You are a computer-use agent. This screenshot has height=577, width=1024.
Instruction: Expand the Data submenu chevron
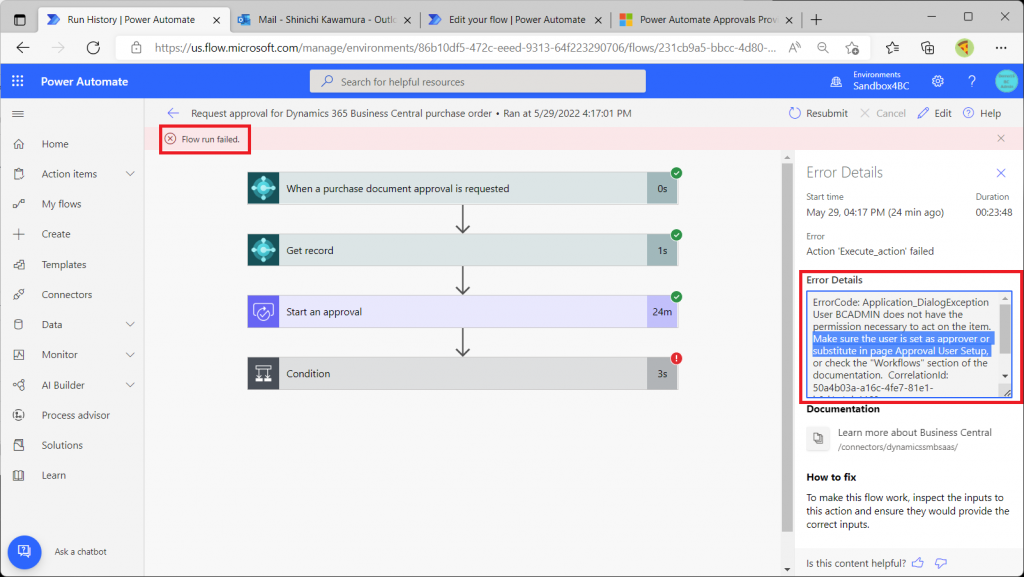coord(130,324)
